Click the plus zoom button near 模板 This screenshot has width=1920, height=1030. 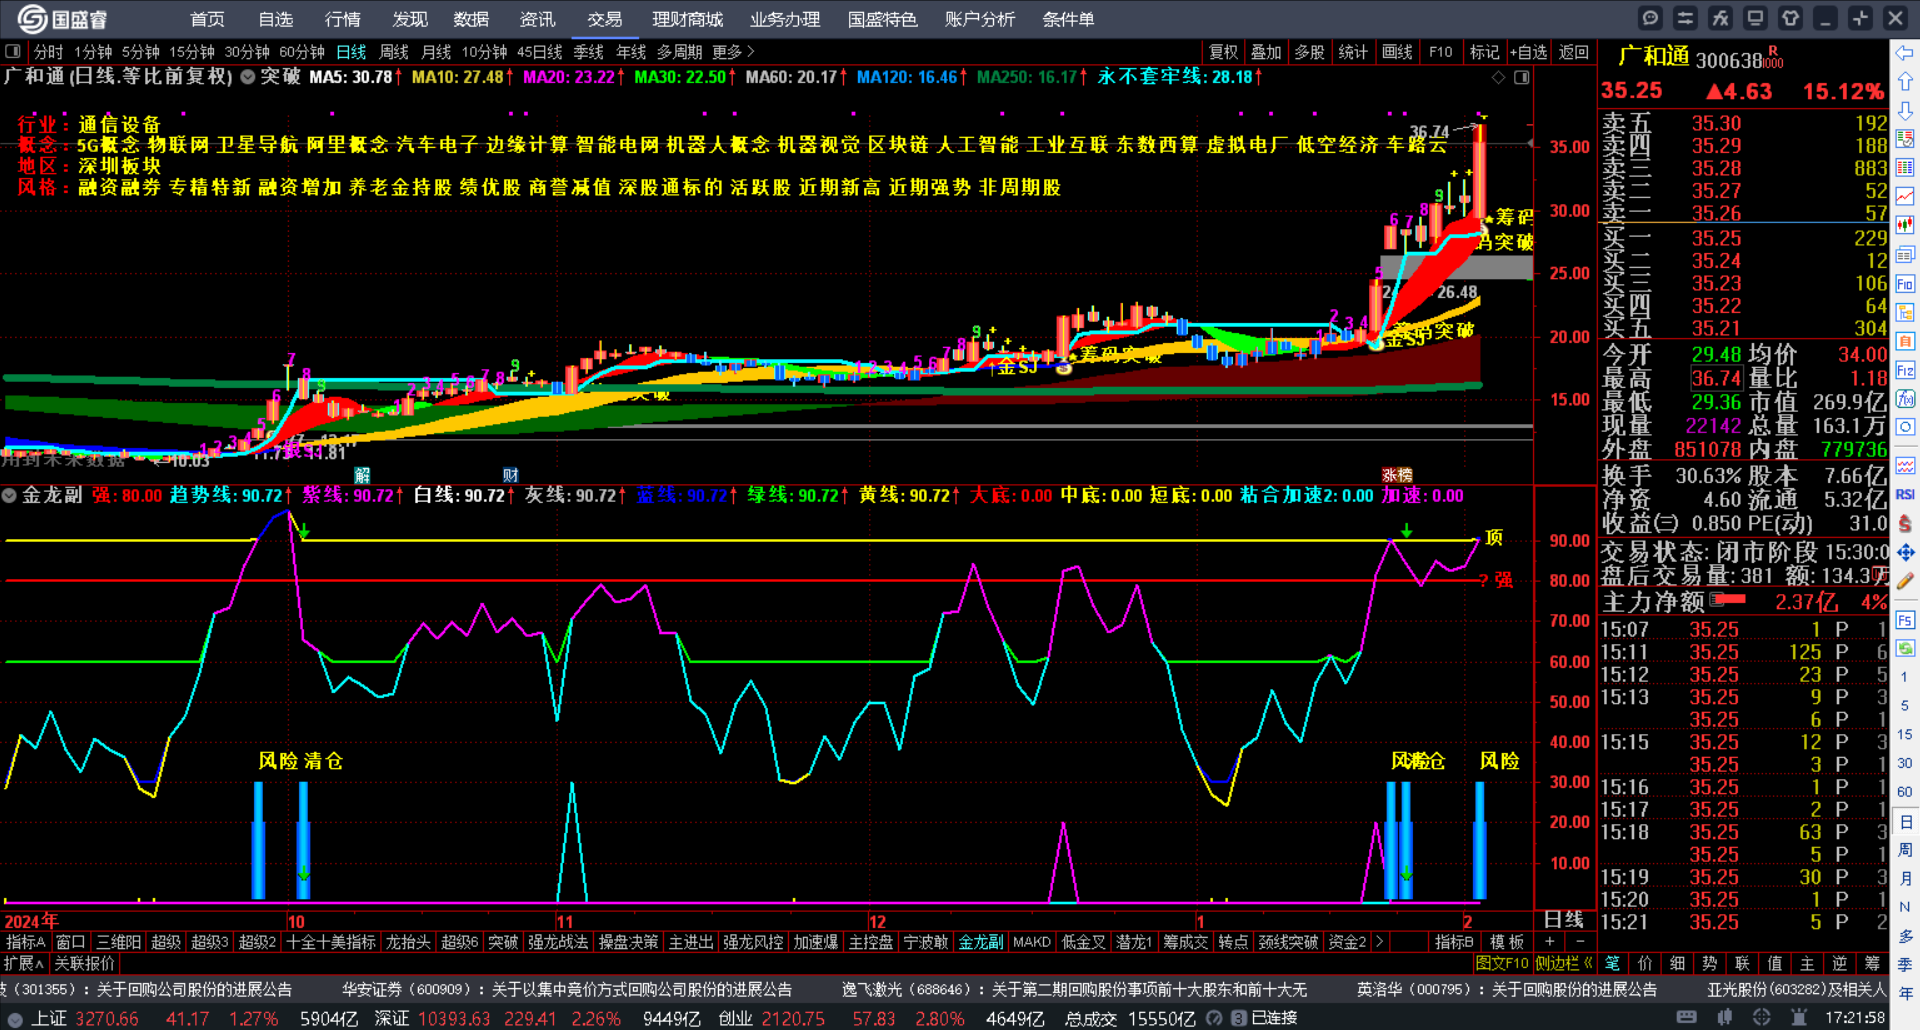click(1549, 942)
